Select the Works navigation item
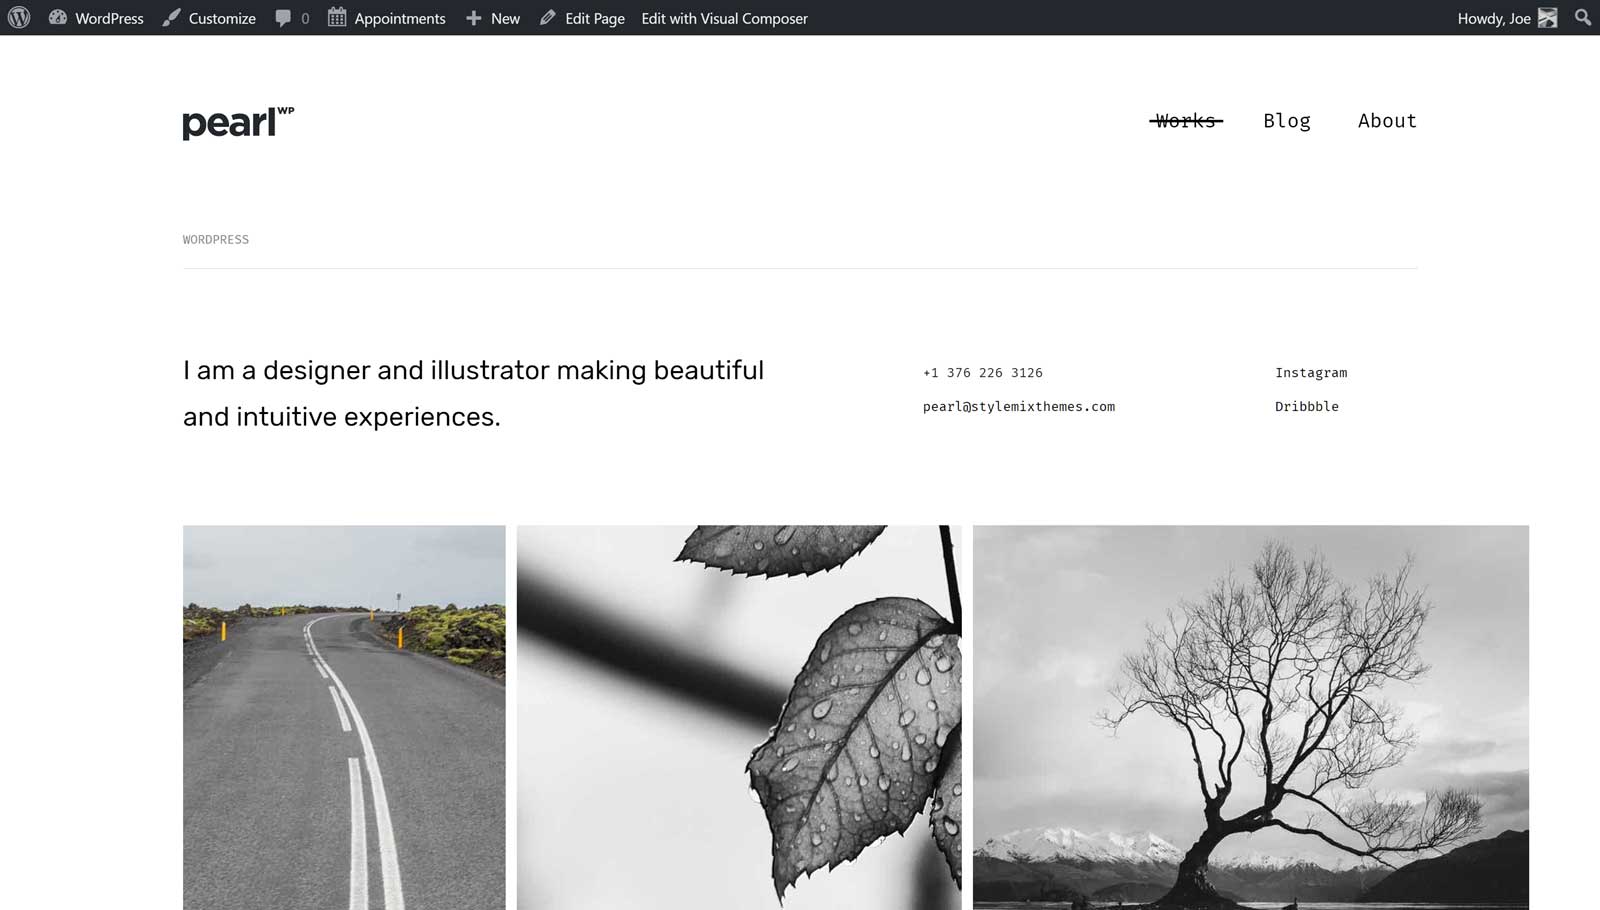The image size is (1600, 910). (x=1186, y=121)
